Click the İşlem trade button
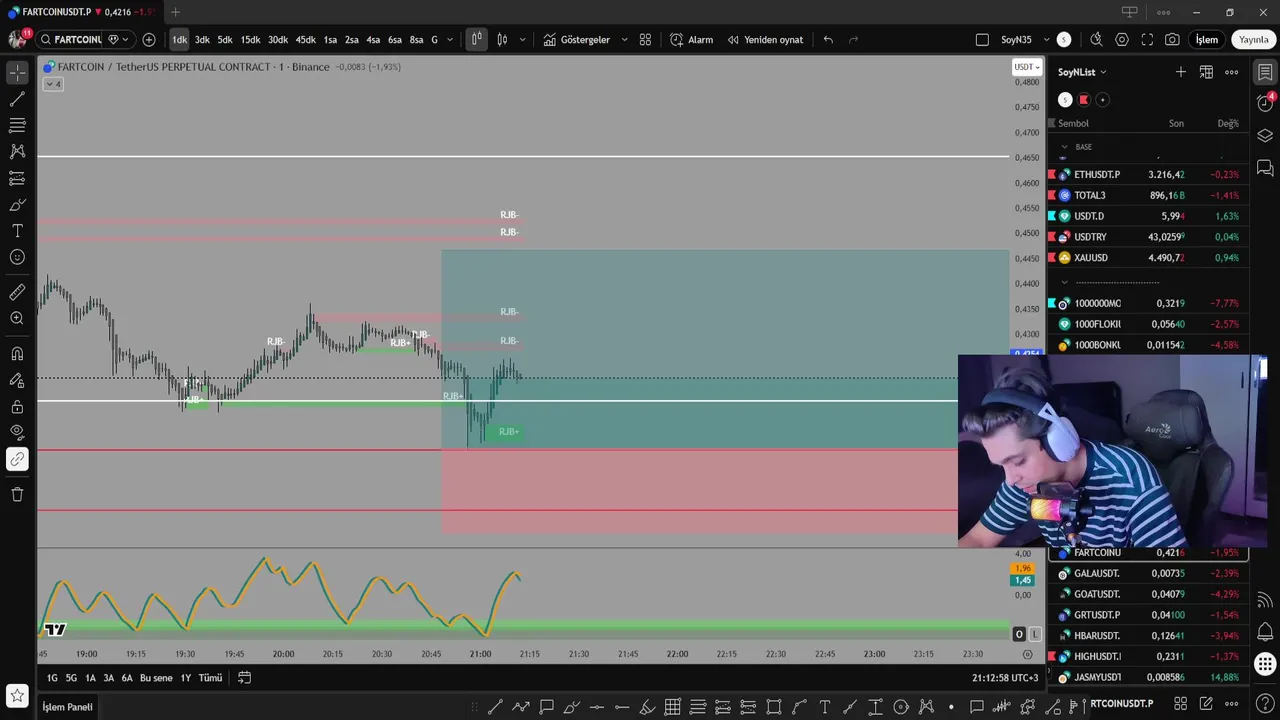This screenshot has height=720, width=1280. 1207,40
